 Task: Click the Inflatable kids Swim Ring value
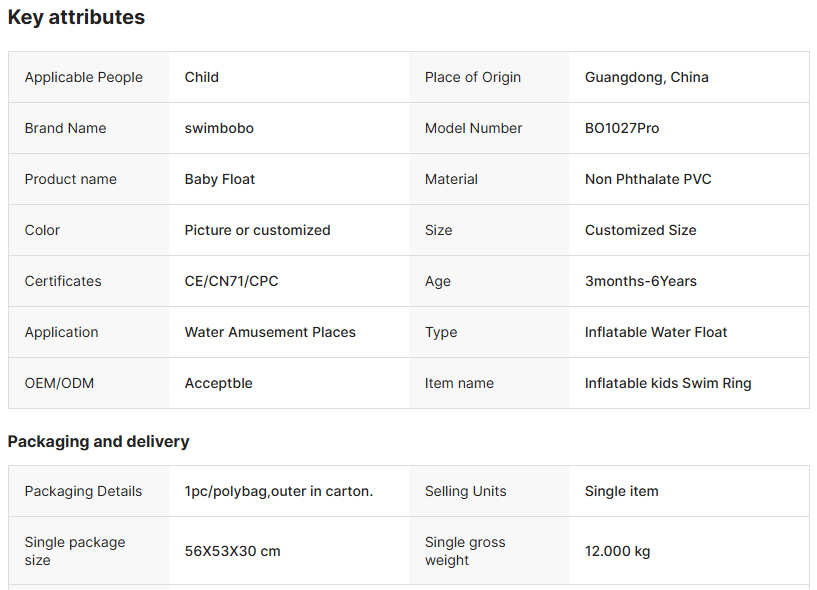(x=668, y=383)
